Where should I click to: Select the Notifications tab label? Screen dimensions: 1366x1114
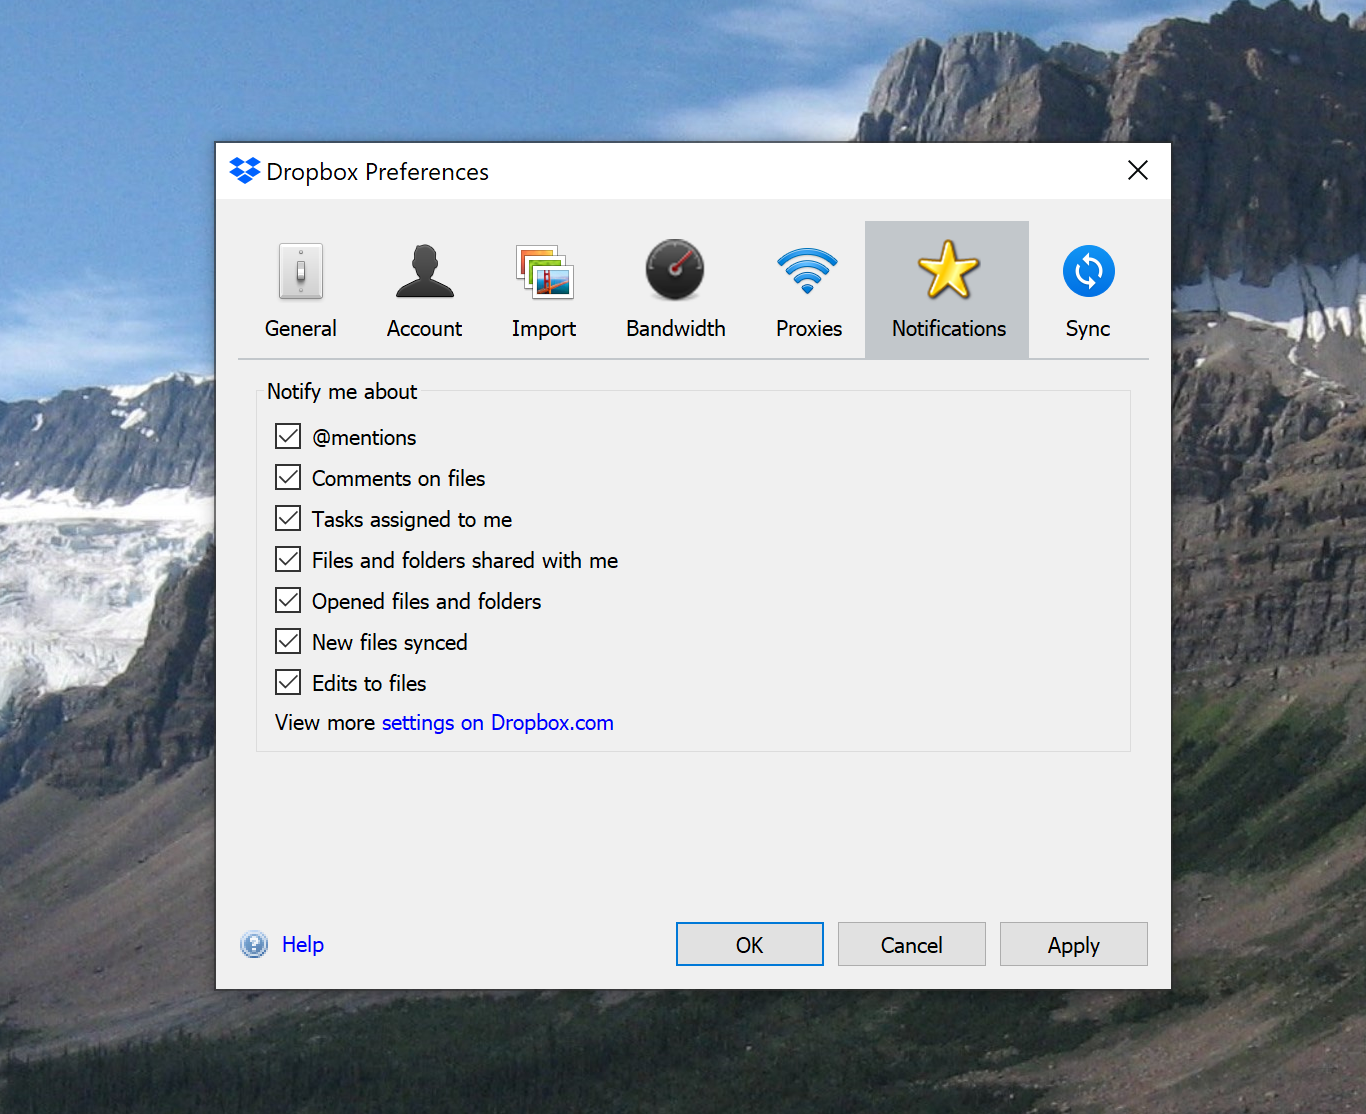point(949,329)
